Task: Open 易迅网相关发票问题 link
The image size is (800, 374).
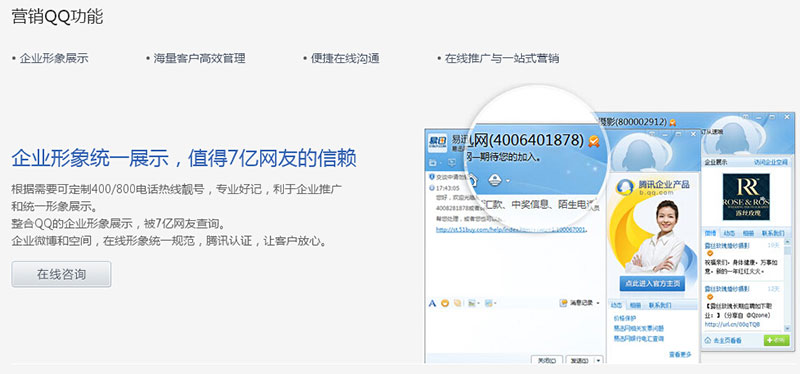Action: pyautogui.click(x=639, y=328)
